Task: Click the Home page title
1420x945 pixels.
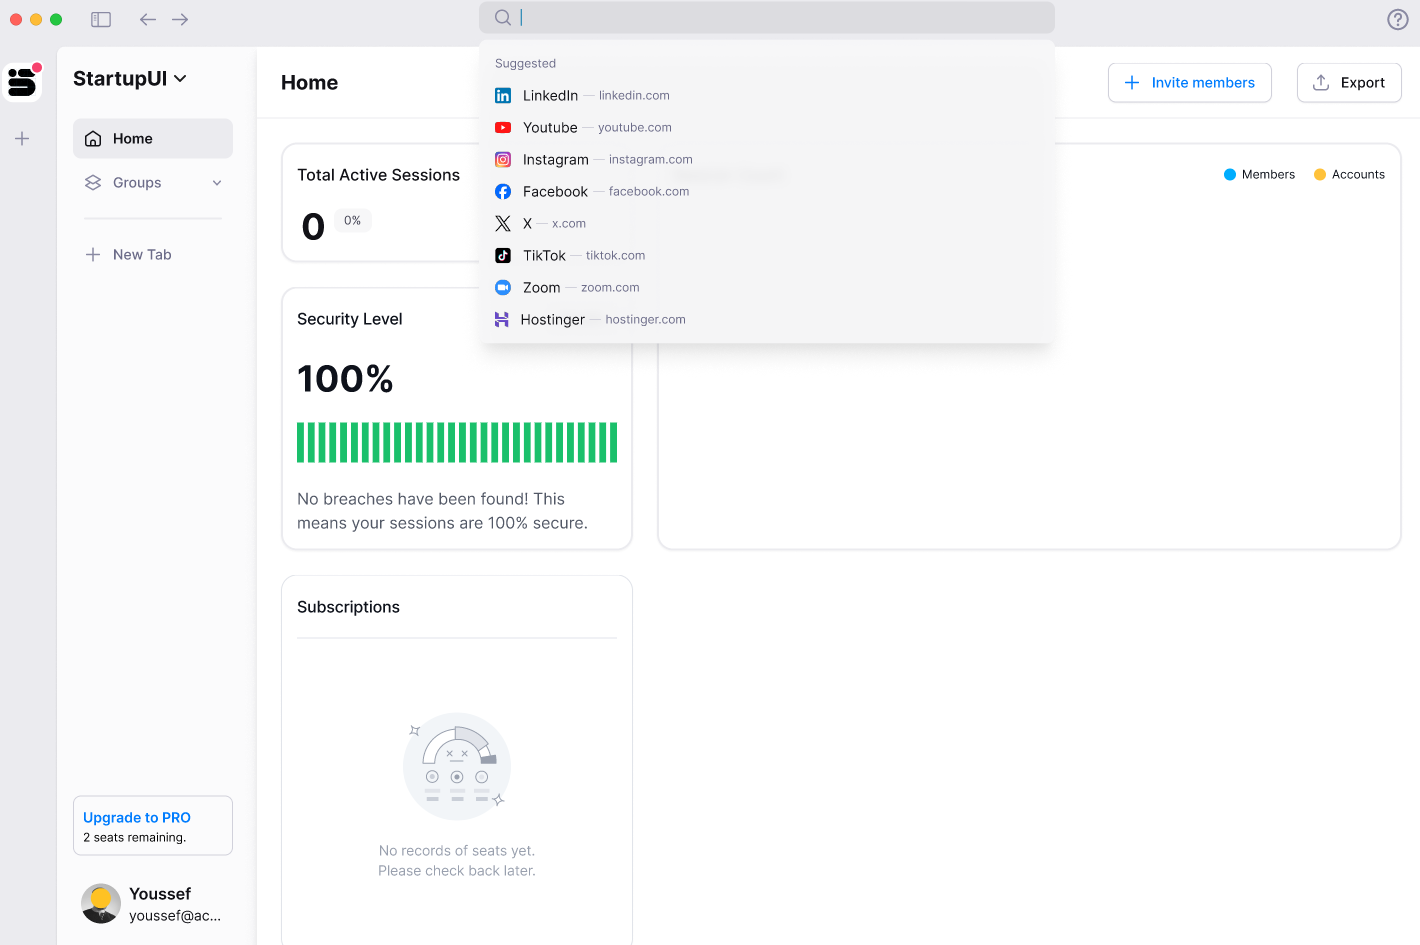Action: 309,83
